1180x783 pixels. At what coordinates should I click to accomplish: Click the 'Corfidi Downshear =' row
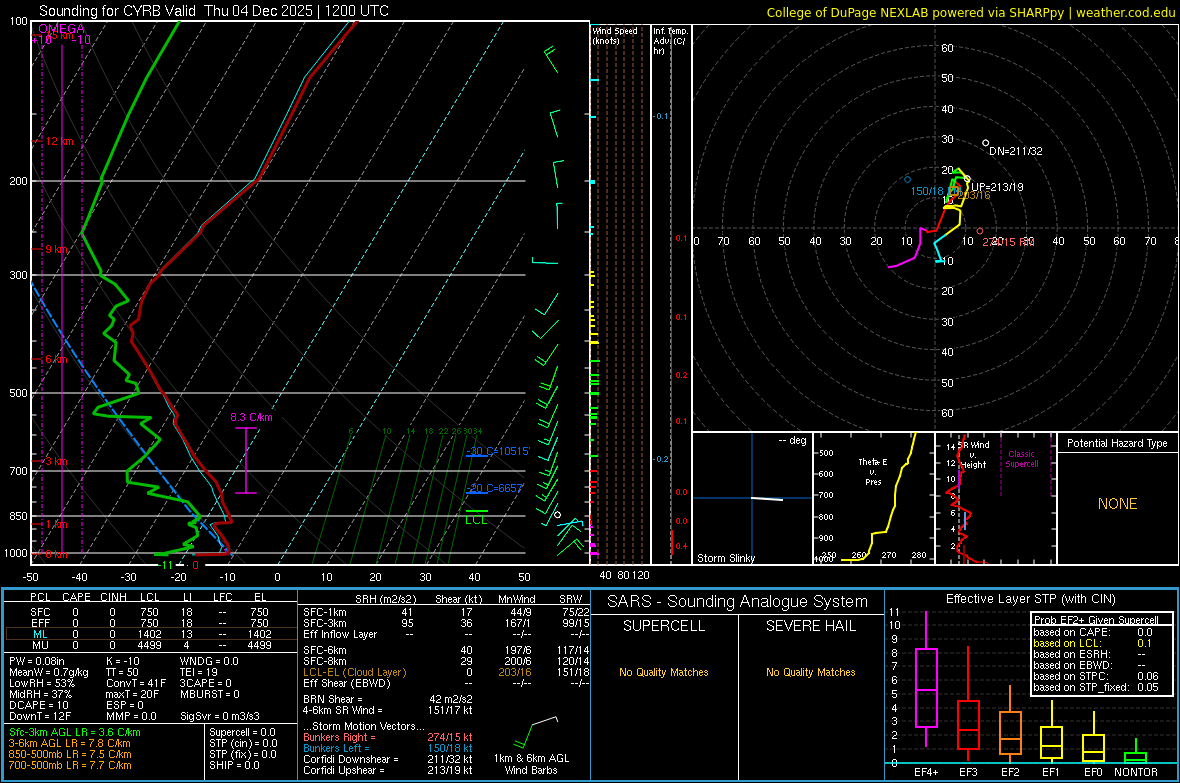388,759
